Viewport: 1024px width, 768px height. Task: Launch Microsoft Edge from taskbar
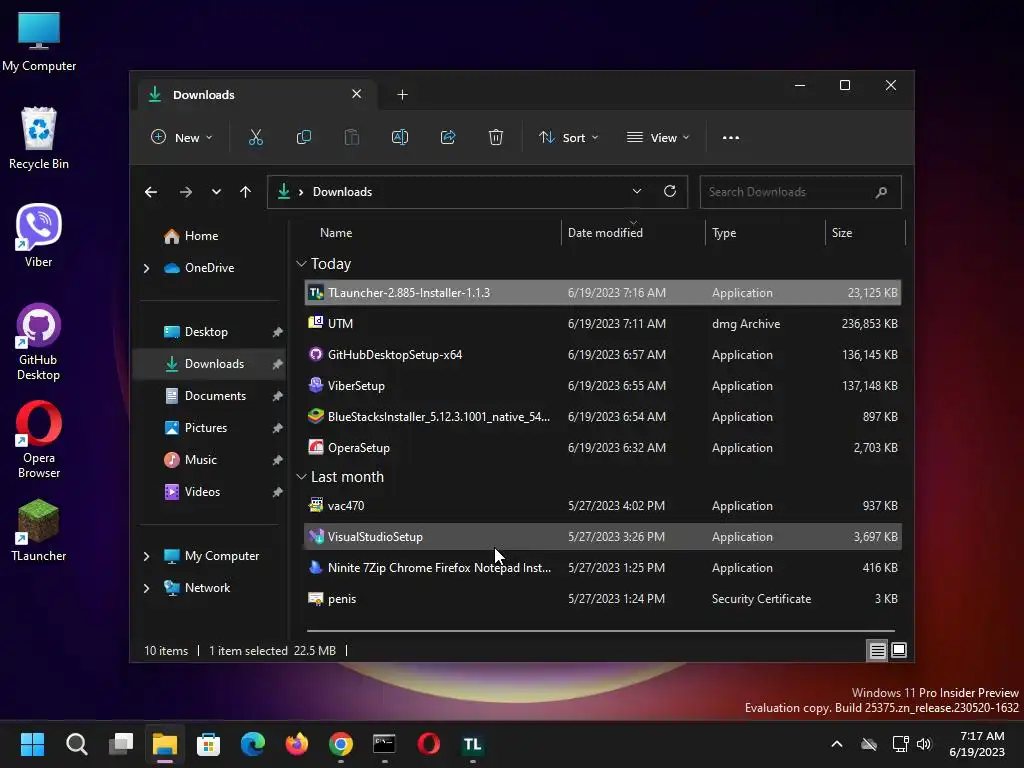pos(253,744)
